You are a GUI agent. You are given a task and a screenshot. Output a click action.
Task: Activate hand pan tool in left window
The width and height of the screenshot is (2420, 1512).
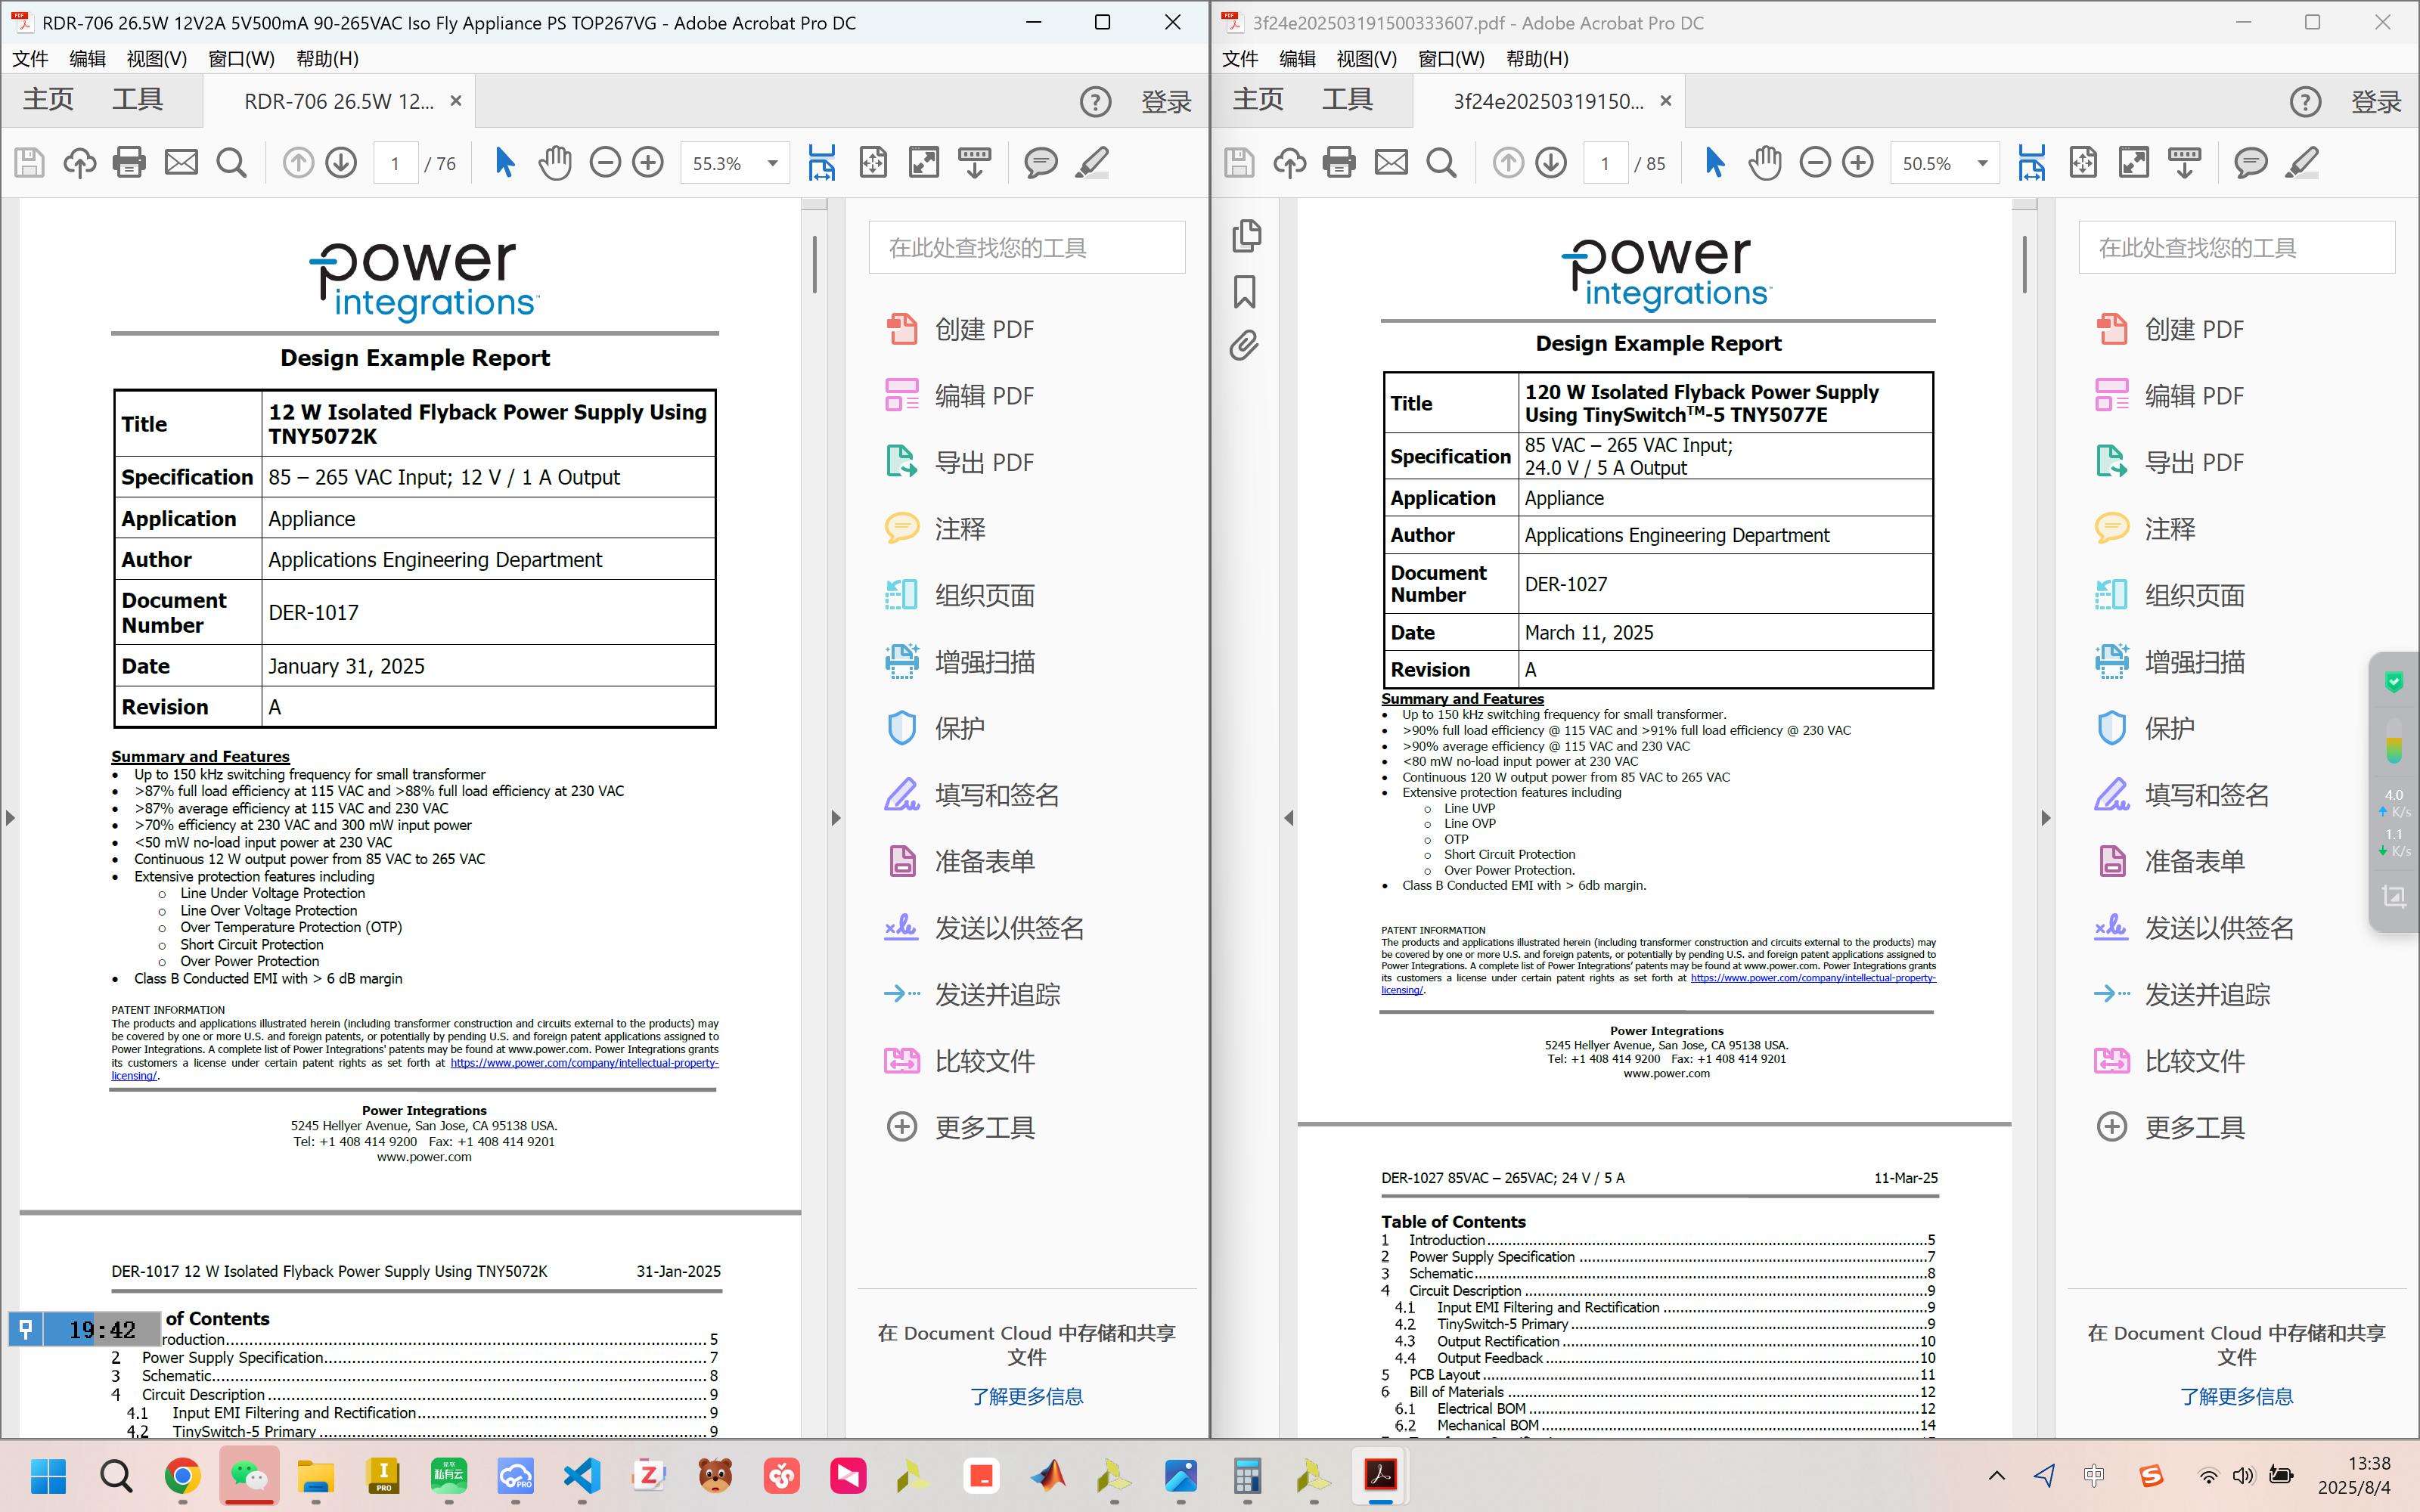[555, 162]
